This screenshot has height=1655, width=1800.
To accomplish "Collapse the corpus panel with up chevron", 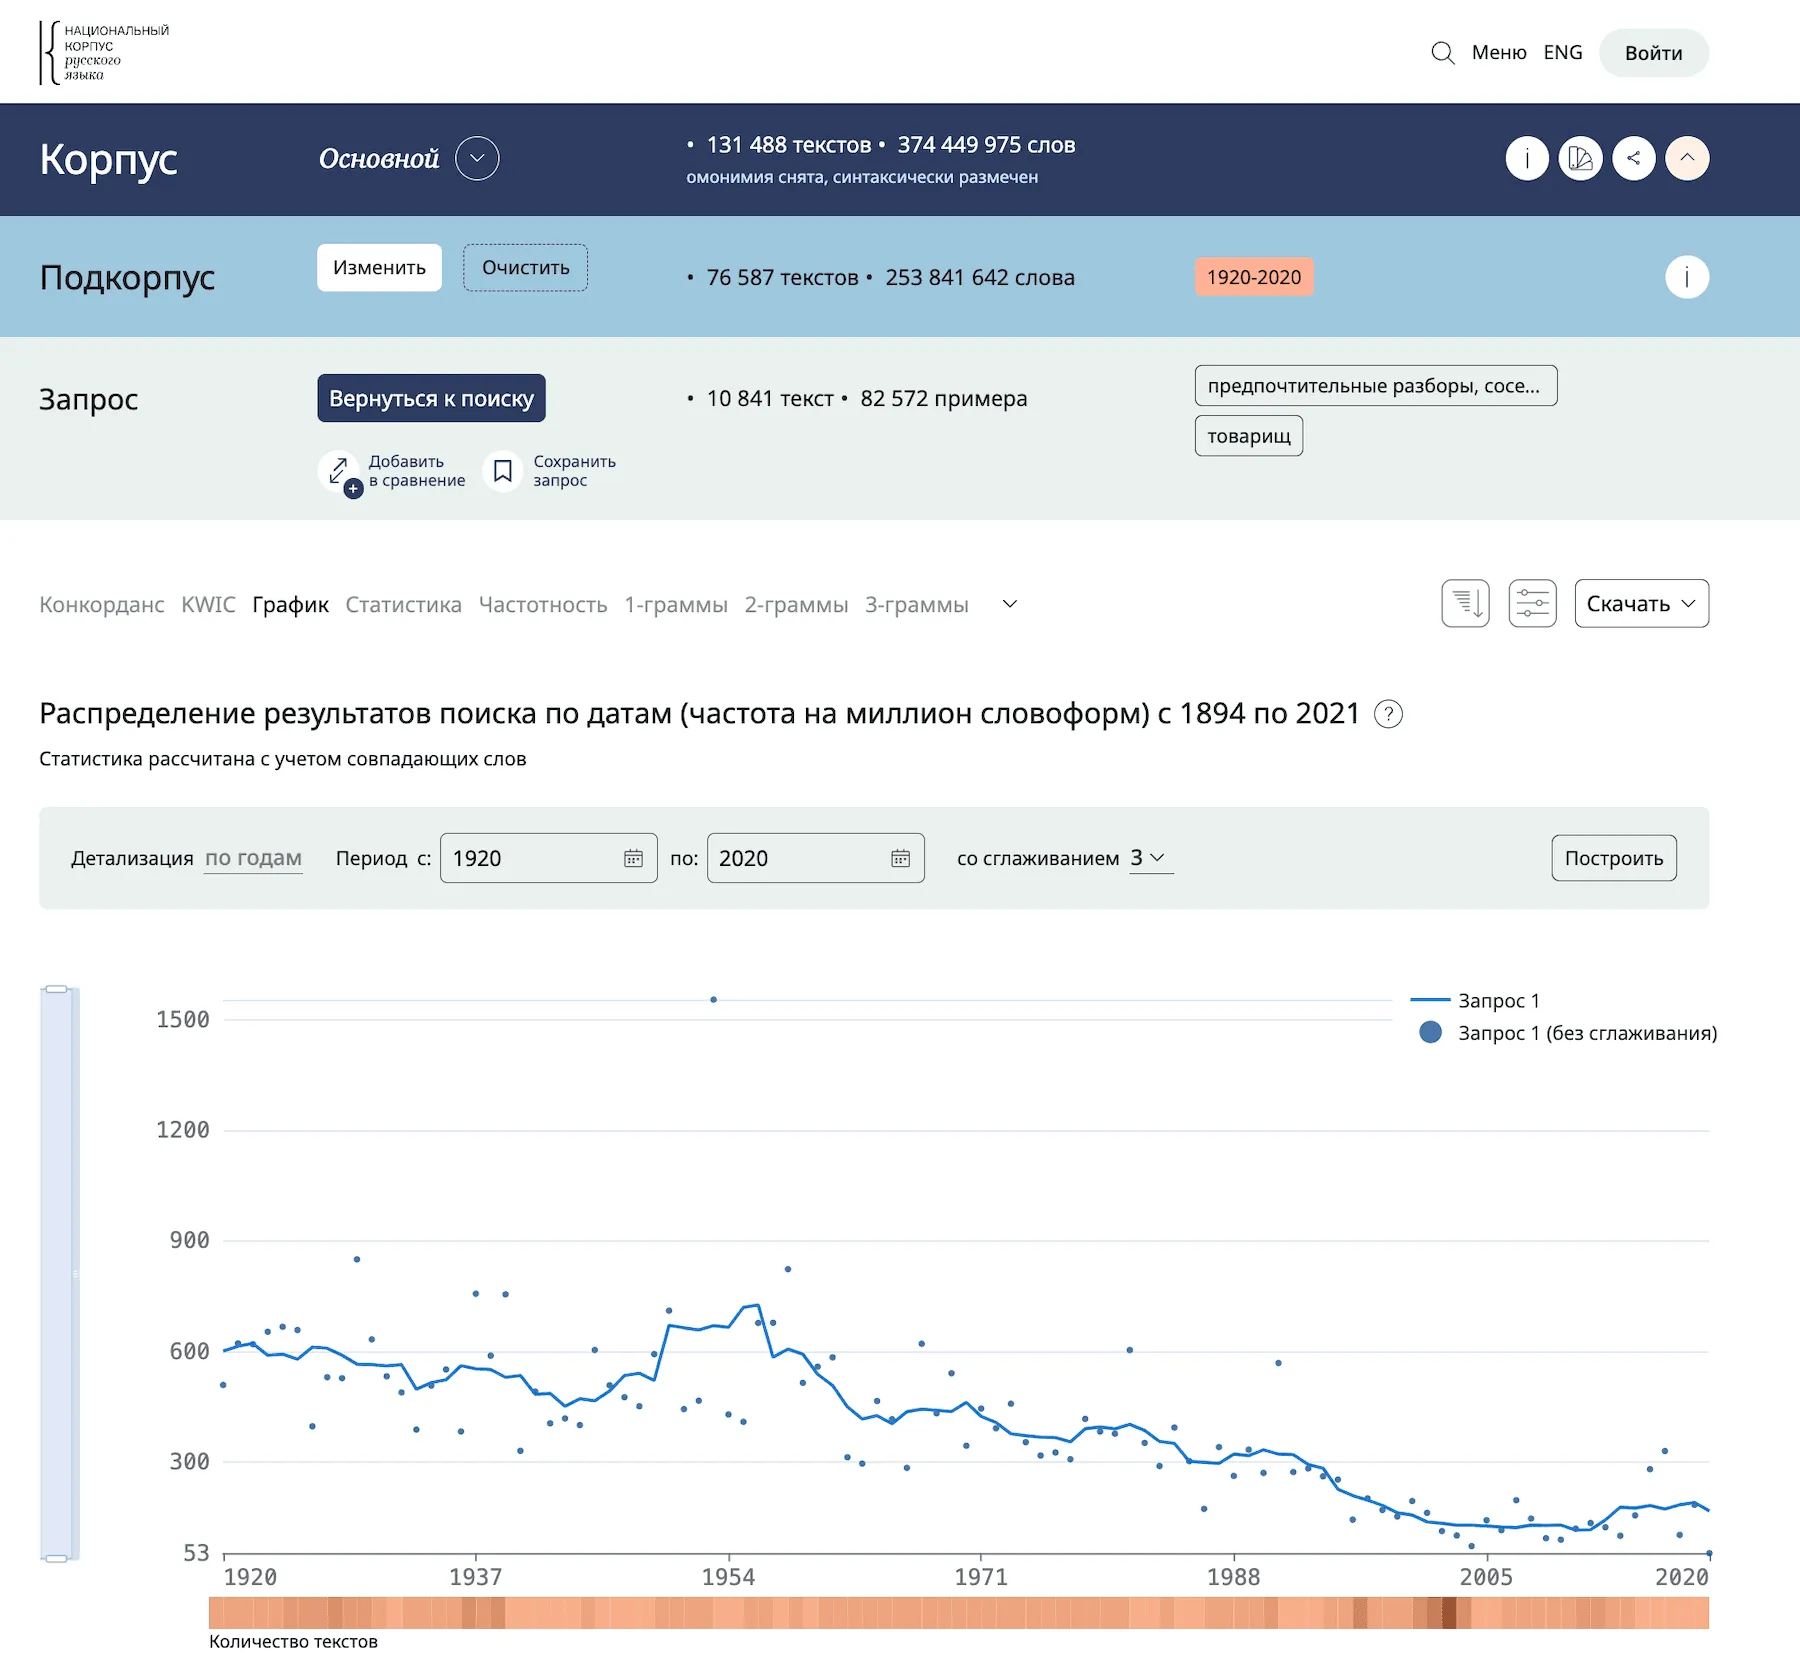I will pos(1687,158).
